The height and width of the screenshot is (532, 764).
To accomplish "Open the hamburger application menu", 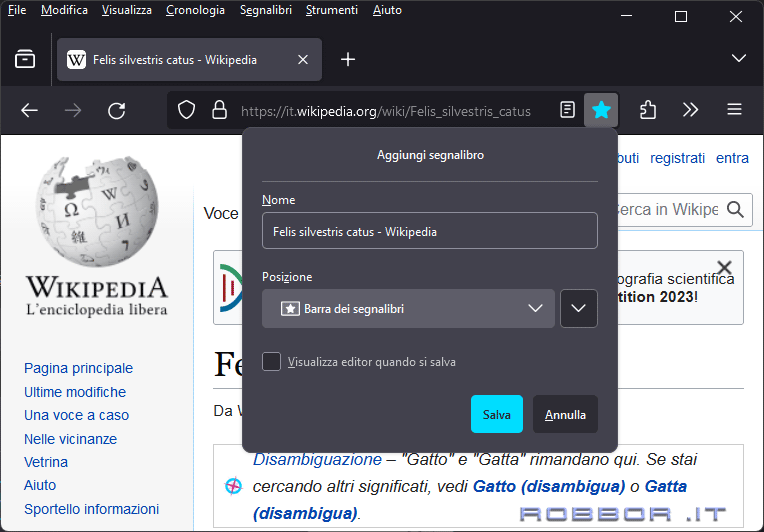I will coord(734,110).
